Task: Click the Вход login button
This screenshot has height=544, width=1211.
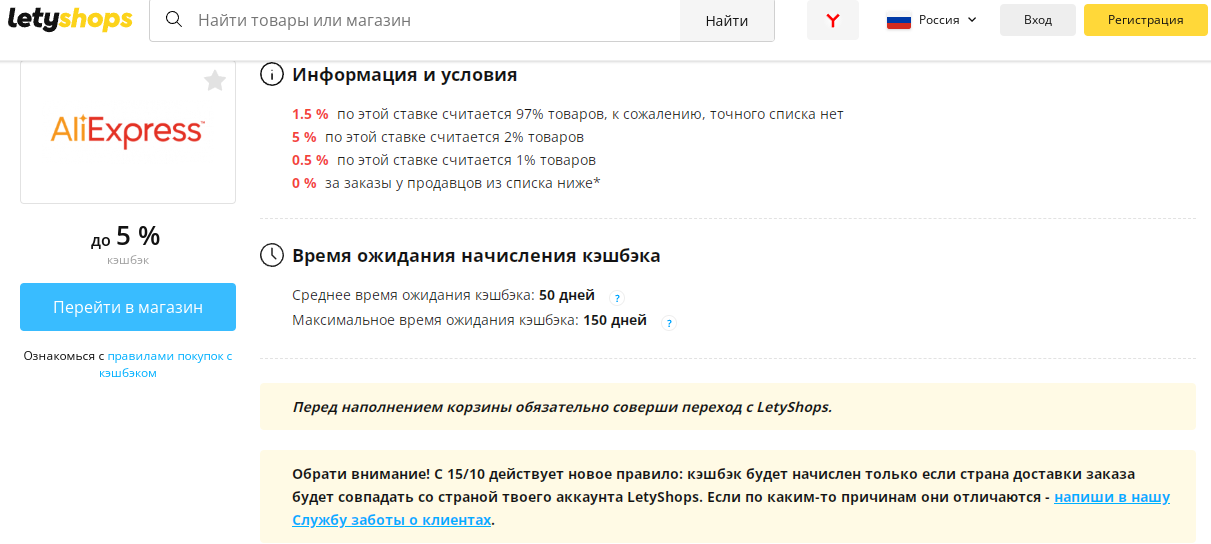Action: pos(1038,20)
